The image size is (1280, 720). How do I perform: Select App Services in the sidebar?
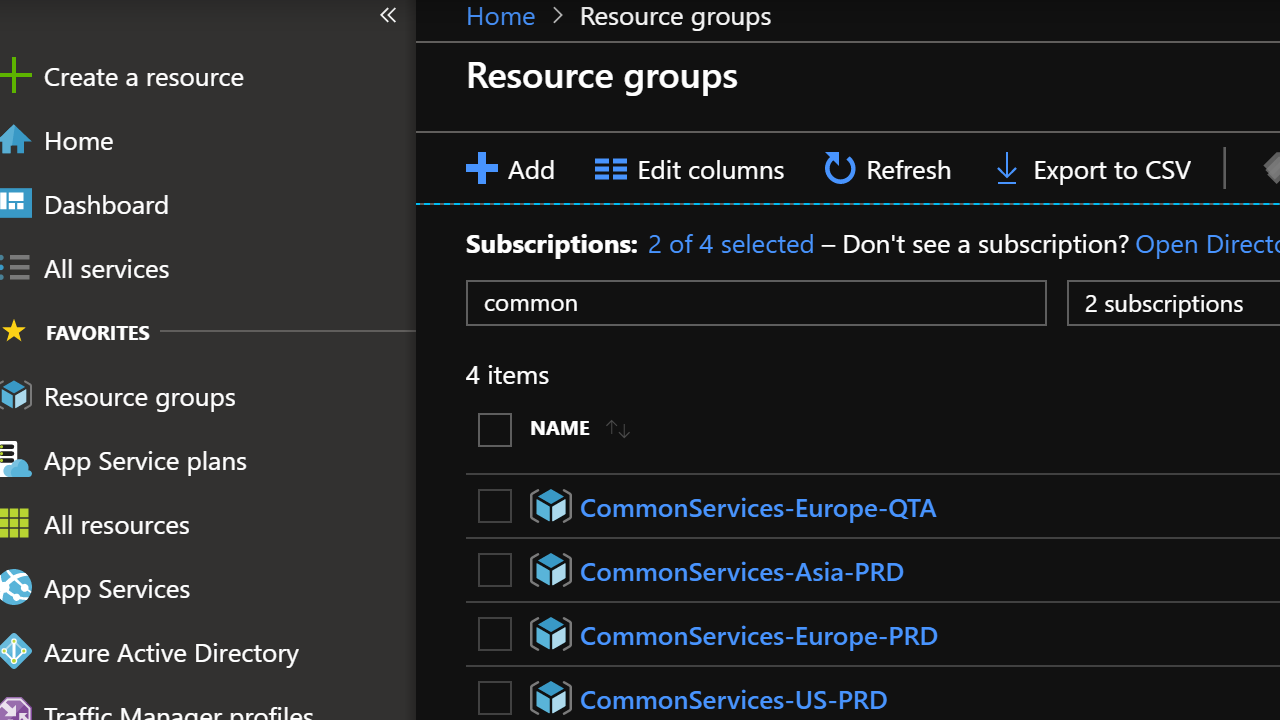(x=117, y=588)
